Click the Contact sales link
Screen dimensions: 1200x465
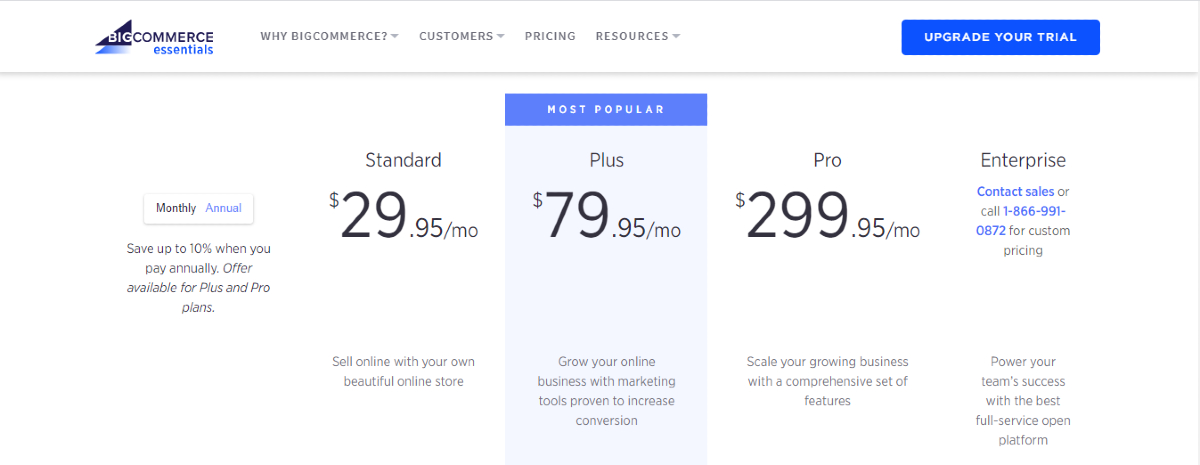pos(1015,191)
